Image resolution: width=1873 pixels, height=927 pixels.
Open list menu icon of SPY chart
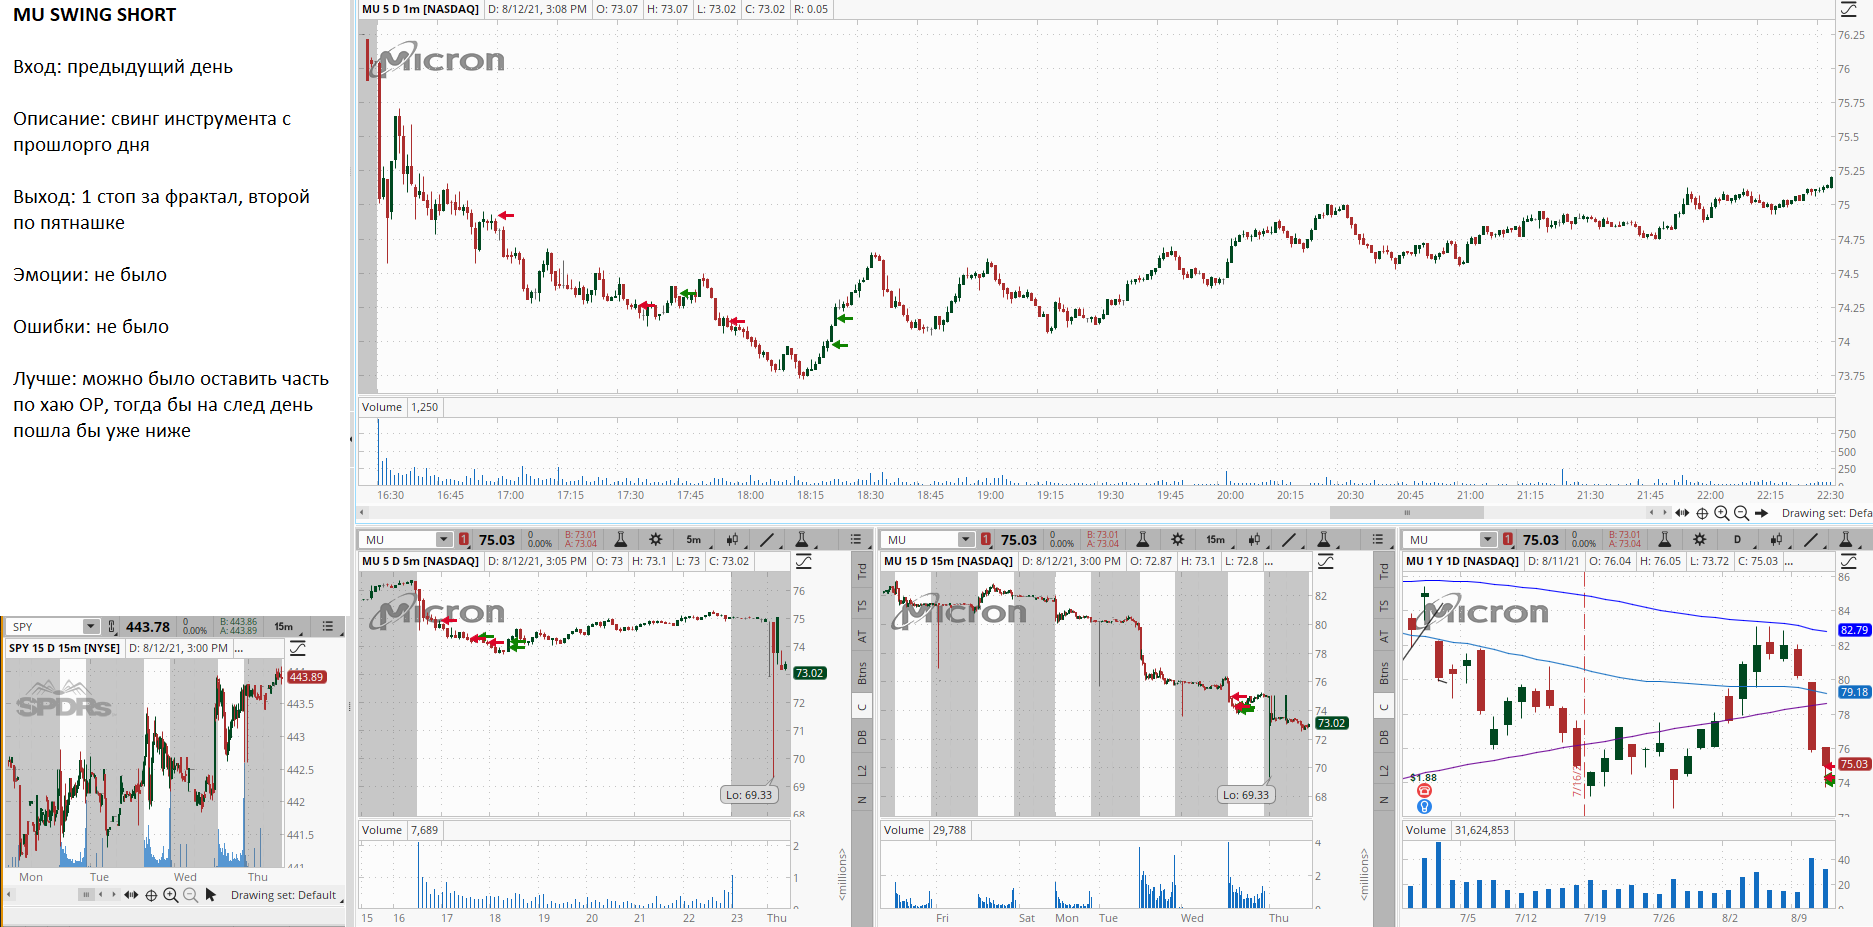[x=328, y=627]
